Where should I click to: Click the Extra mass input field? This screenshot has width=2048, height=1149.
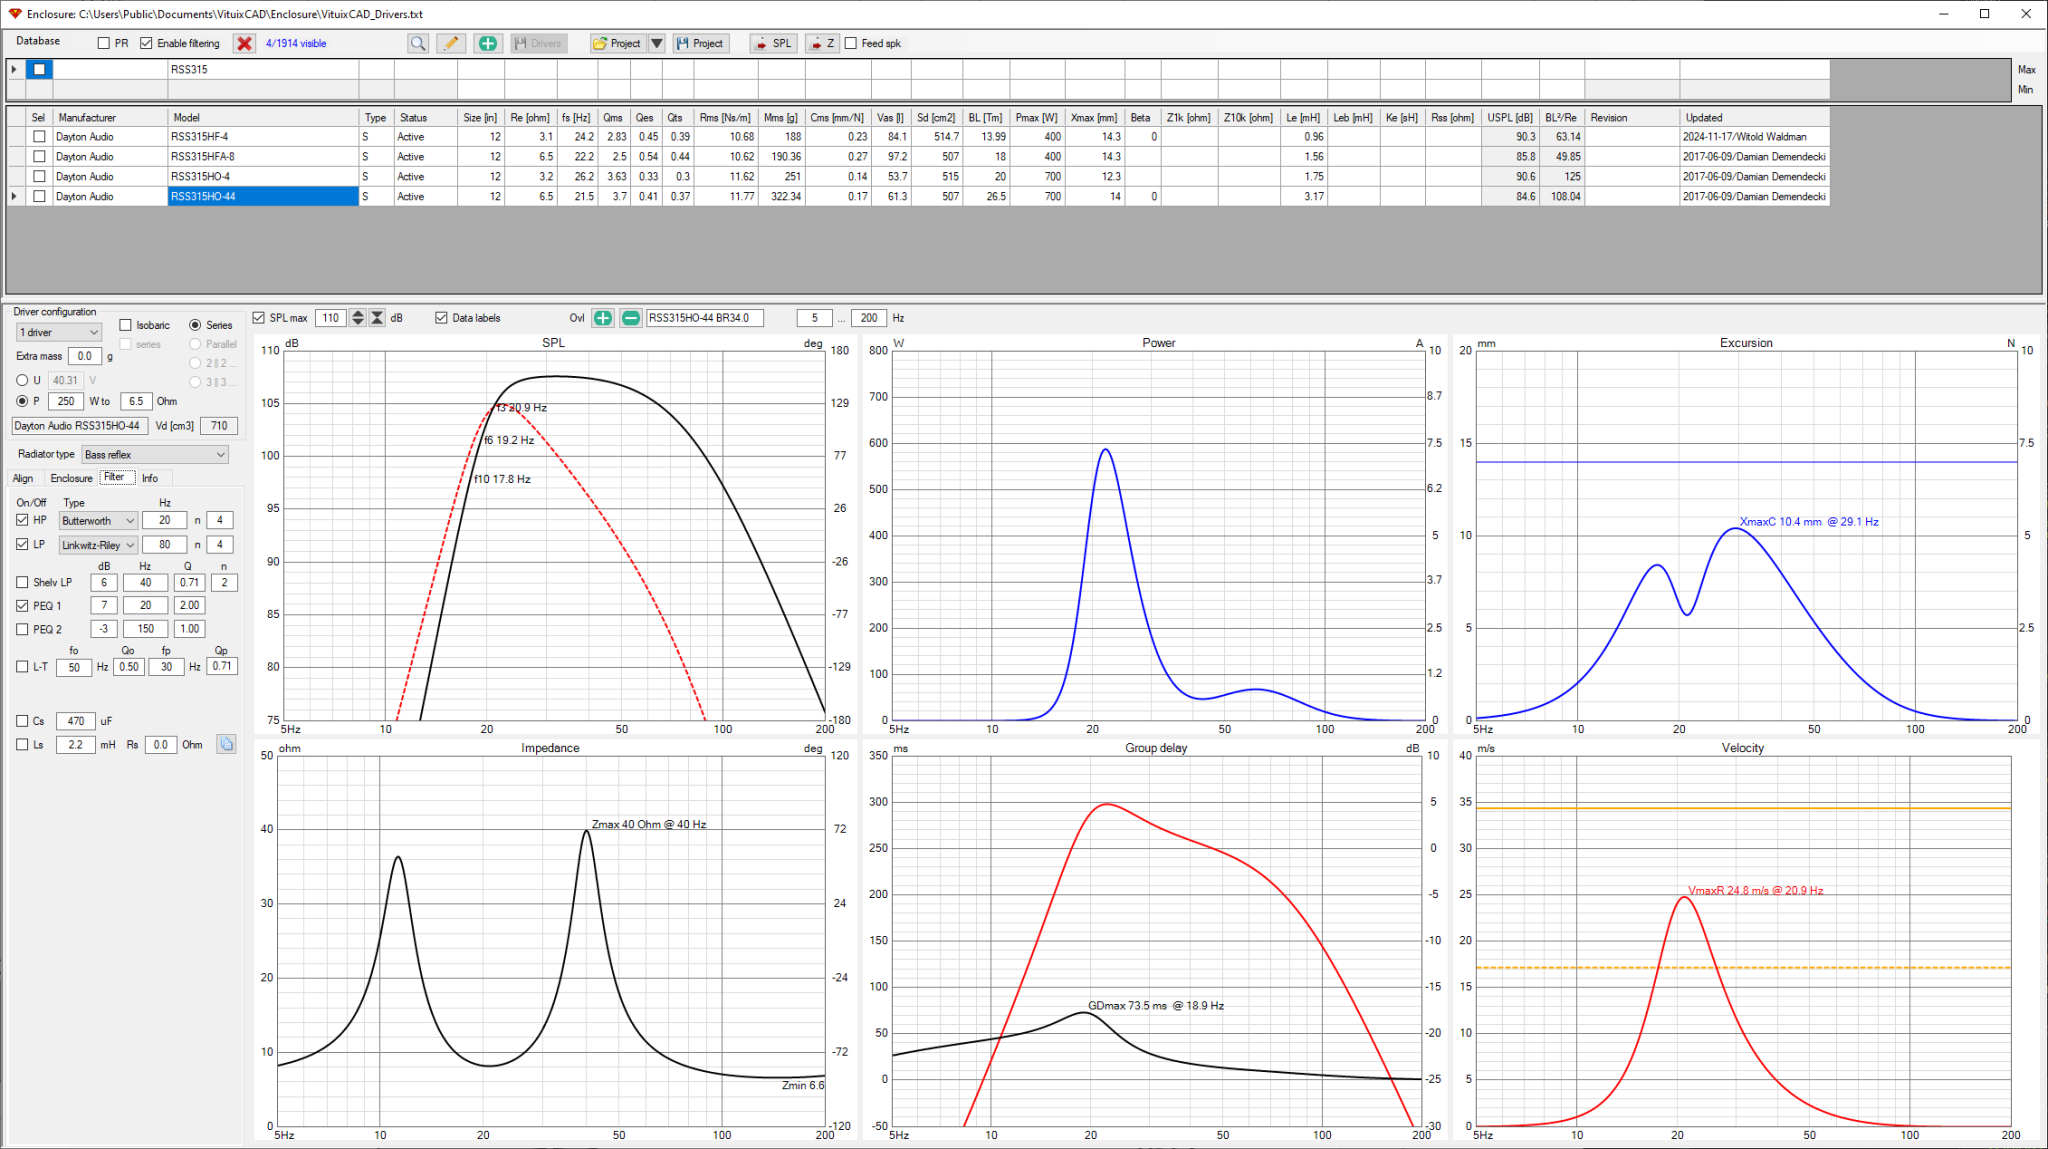(85, 356)
